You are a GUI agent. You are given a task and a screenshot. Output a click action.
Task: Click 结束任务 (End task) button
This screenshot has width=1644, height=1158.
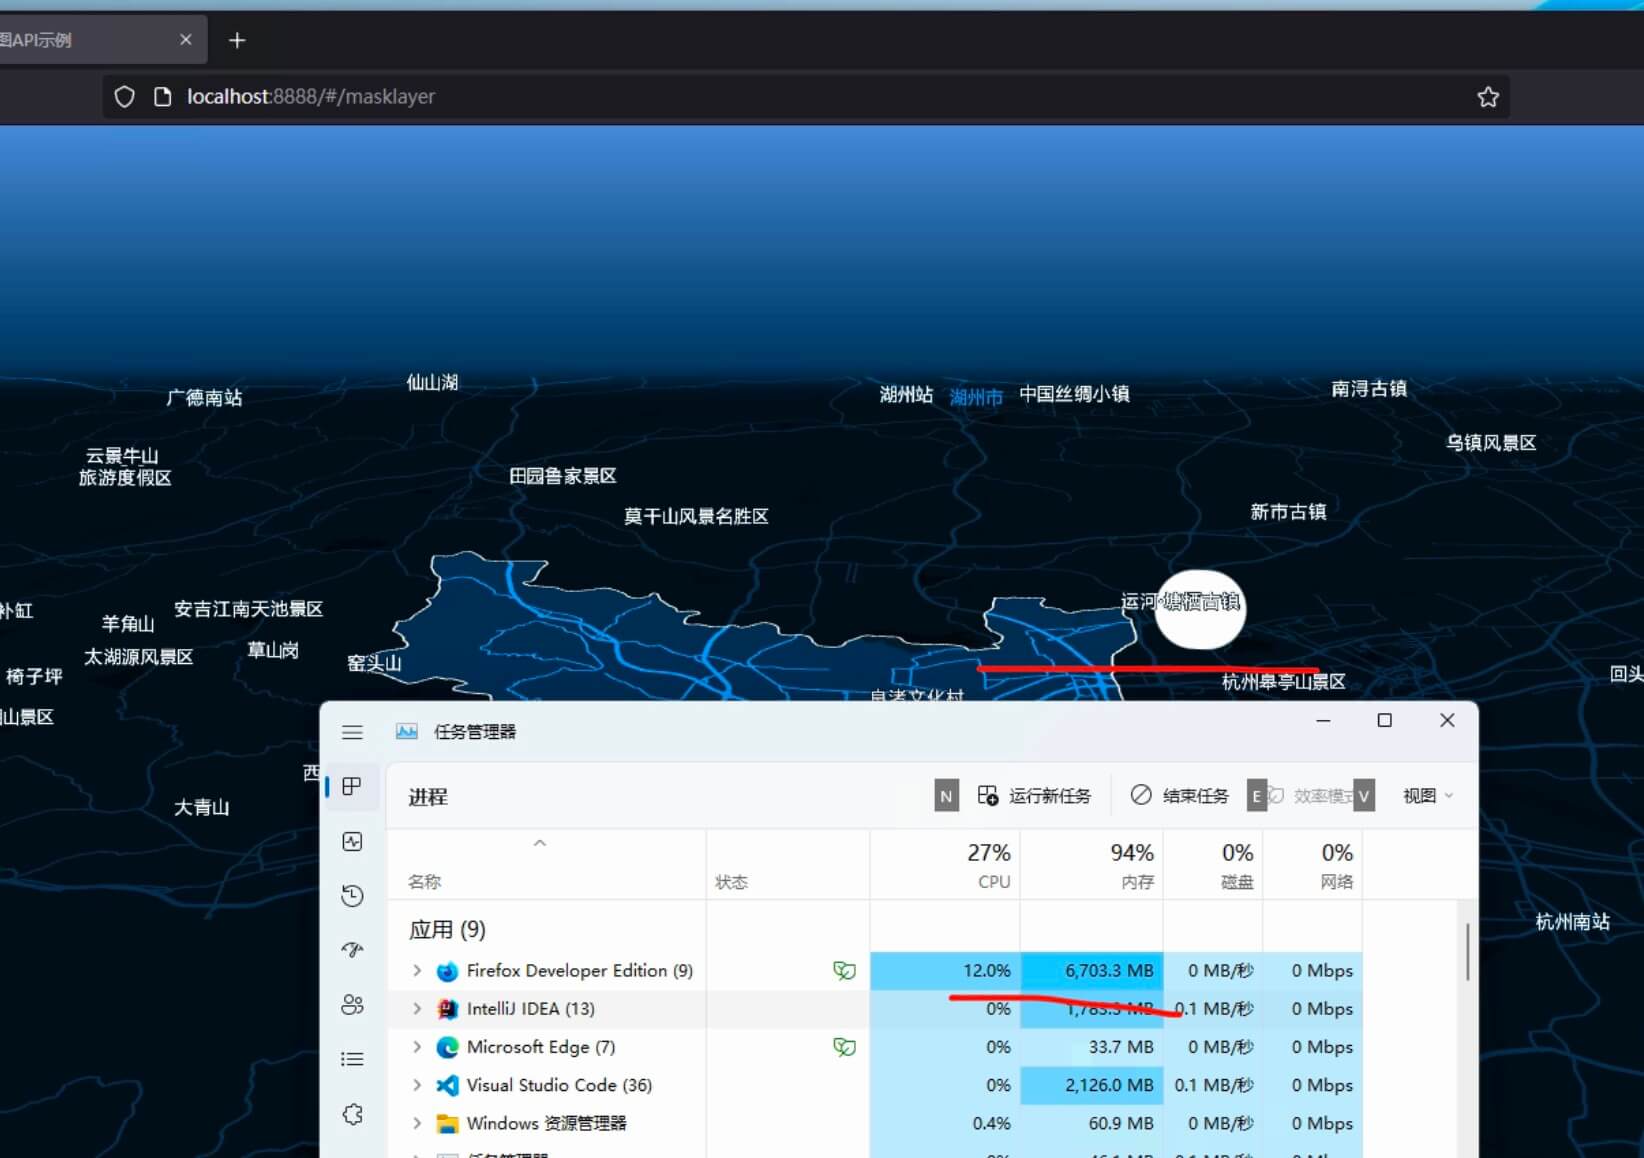pyautogui.click(x=1180, y=796)
